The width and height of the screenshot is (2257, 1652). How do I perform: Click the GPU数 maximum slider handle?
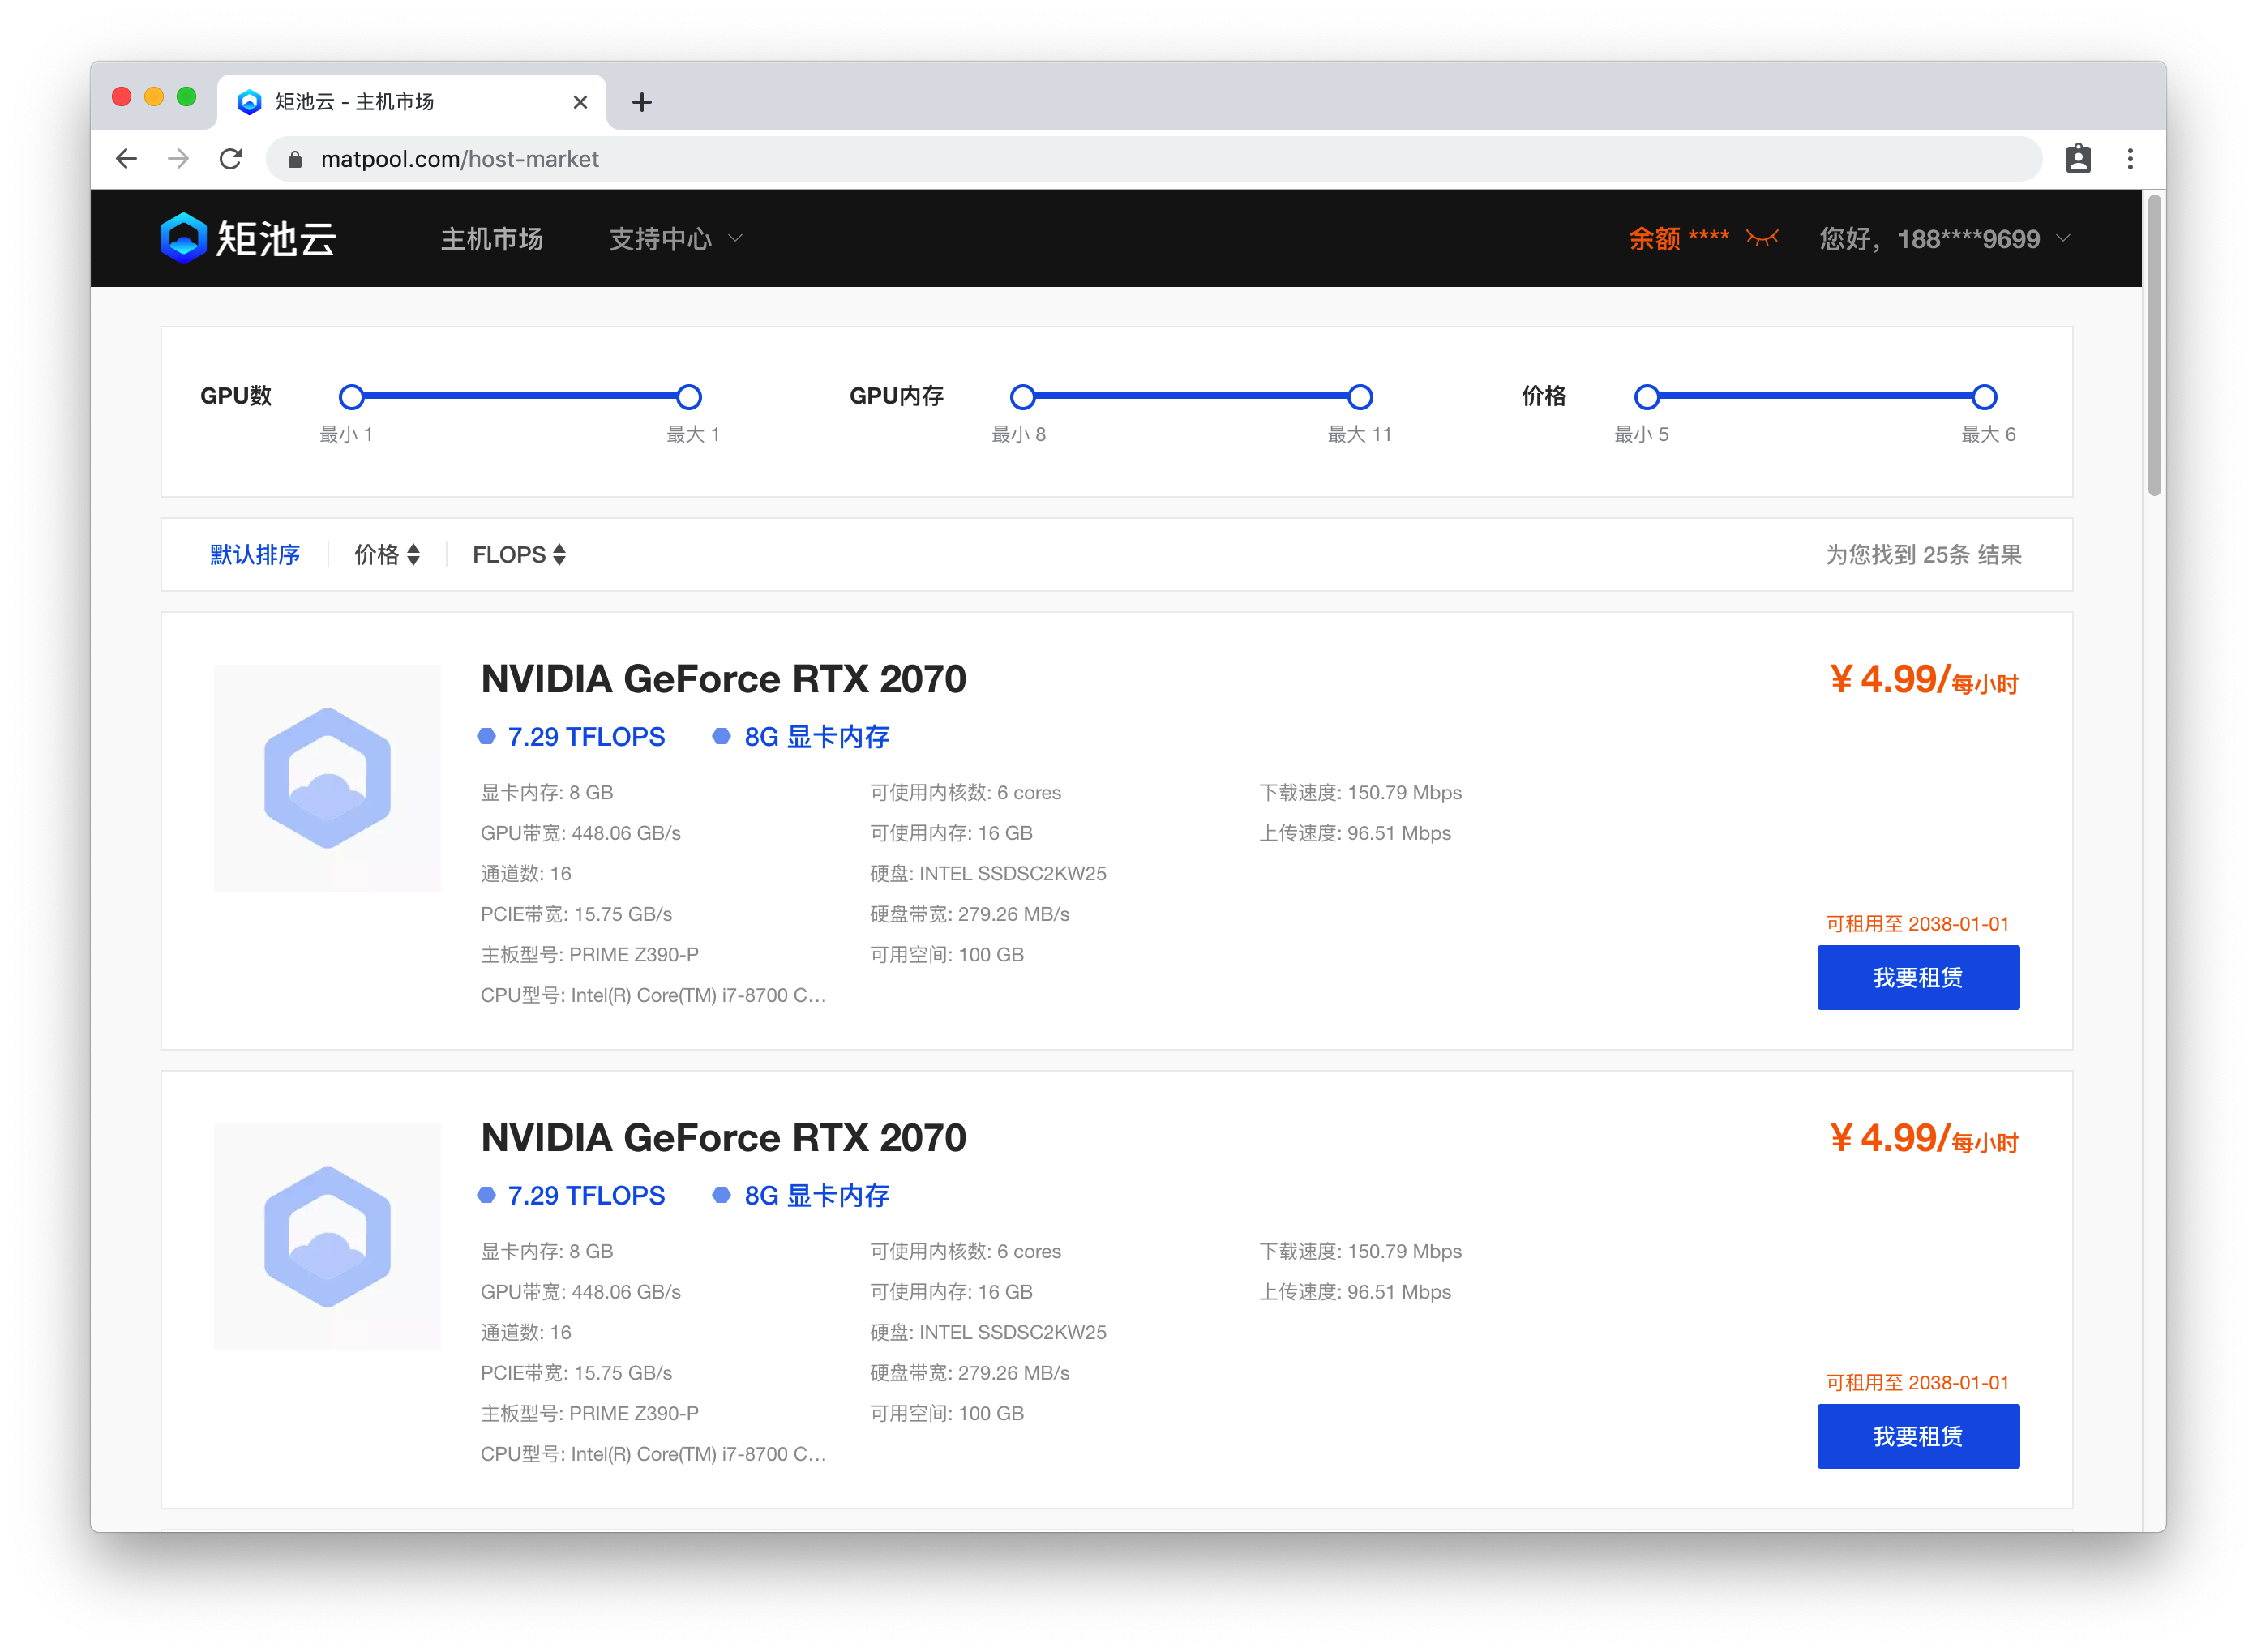[688, 397]
